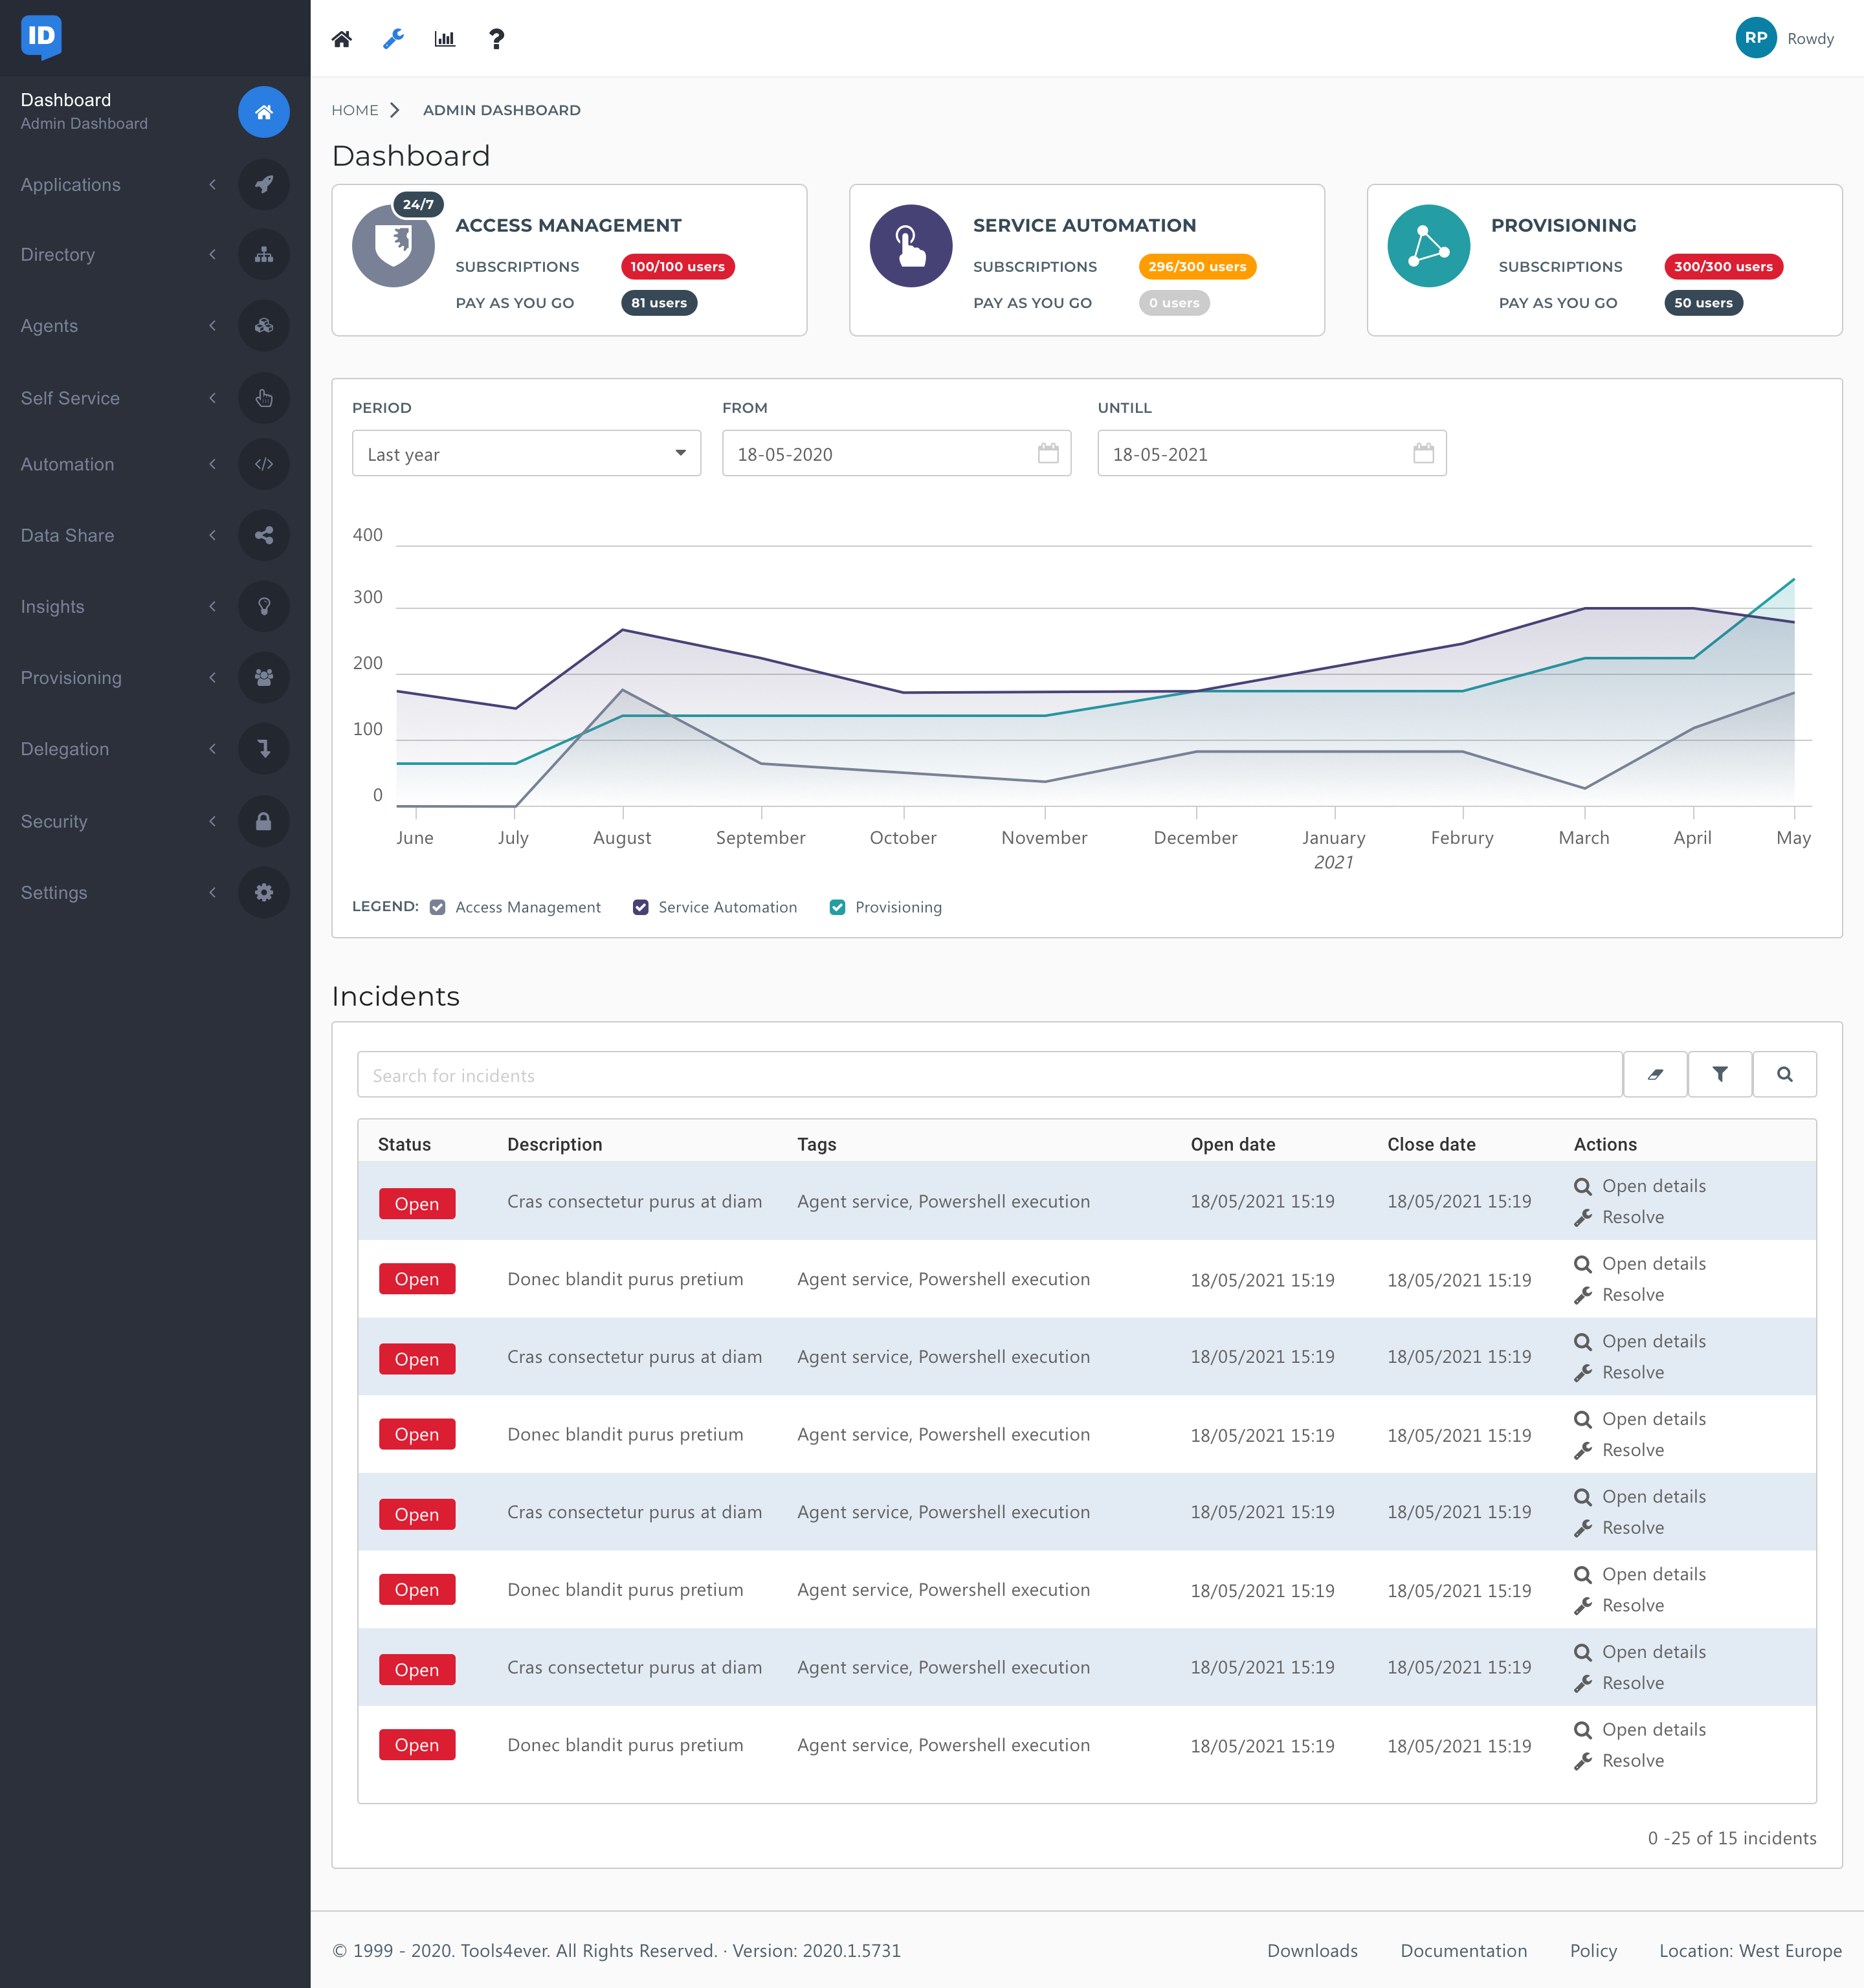Click the blue Dashboard home circle icon
1864x1988 pixels.
point(264,112)
